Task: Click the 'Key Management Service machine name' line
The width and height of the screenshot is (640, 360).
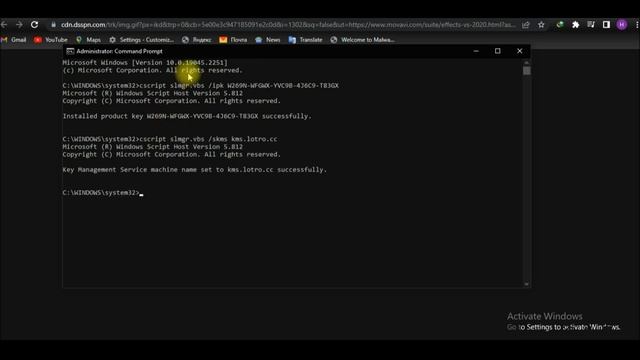Action: [x=195, y=170]
